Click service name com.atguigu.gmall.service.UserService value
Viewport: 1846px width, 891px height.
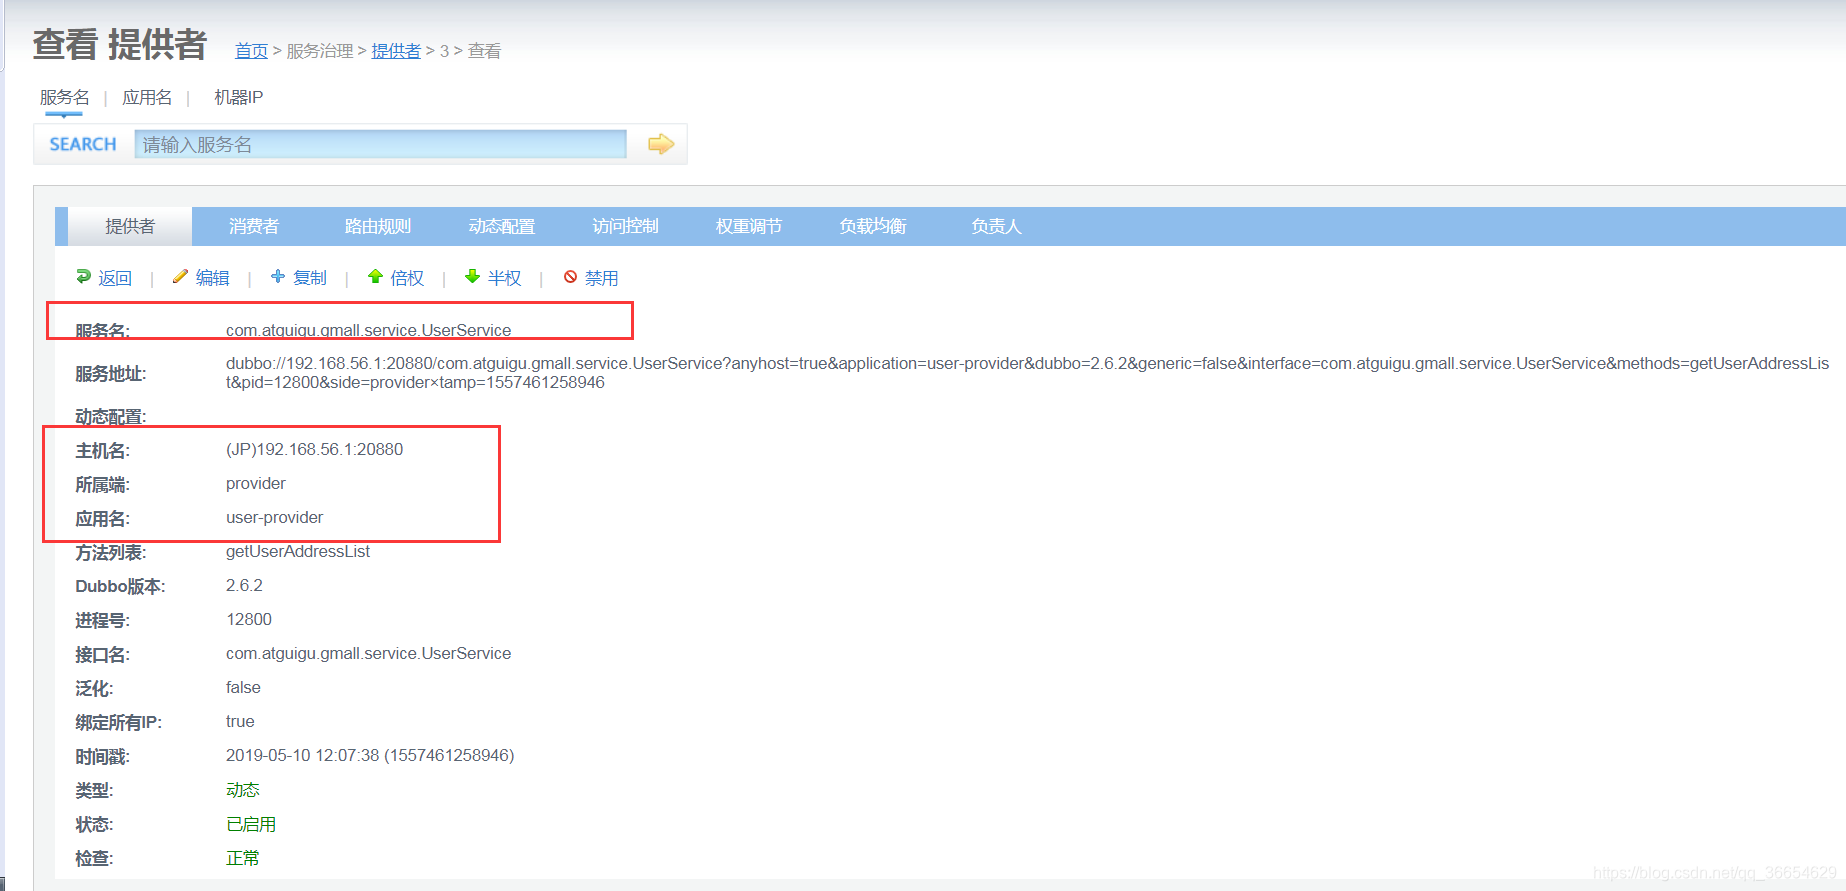[x=368, y=330]
